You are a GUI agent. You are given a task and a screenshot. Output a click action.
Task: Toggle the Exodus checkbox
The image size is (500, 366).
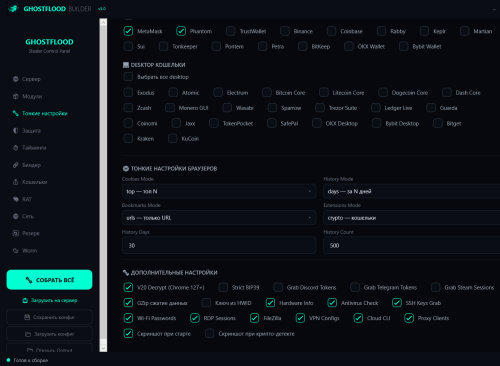point(128,92)
